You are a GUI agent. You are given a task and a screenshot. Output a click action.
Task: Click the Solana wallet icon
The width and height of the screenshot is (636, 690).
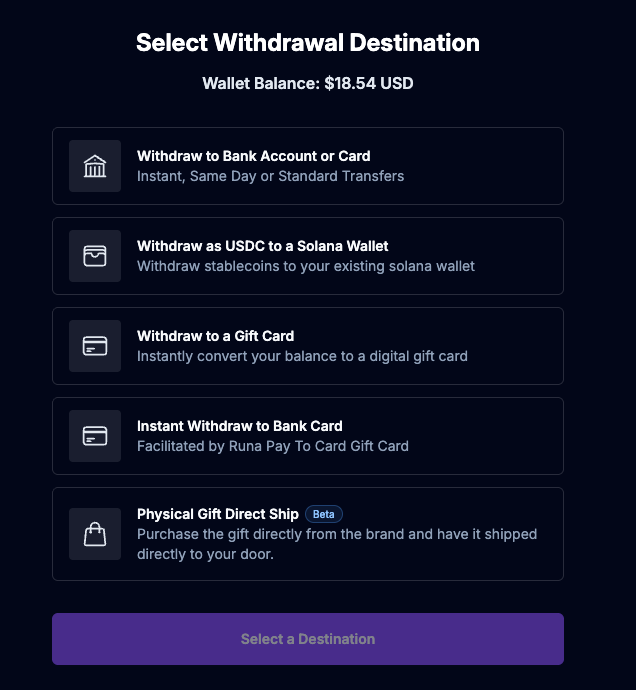pos(95,256)
